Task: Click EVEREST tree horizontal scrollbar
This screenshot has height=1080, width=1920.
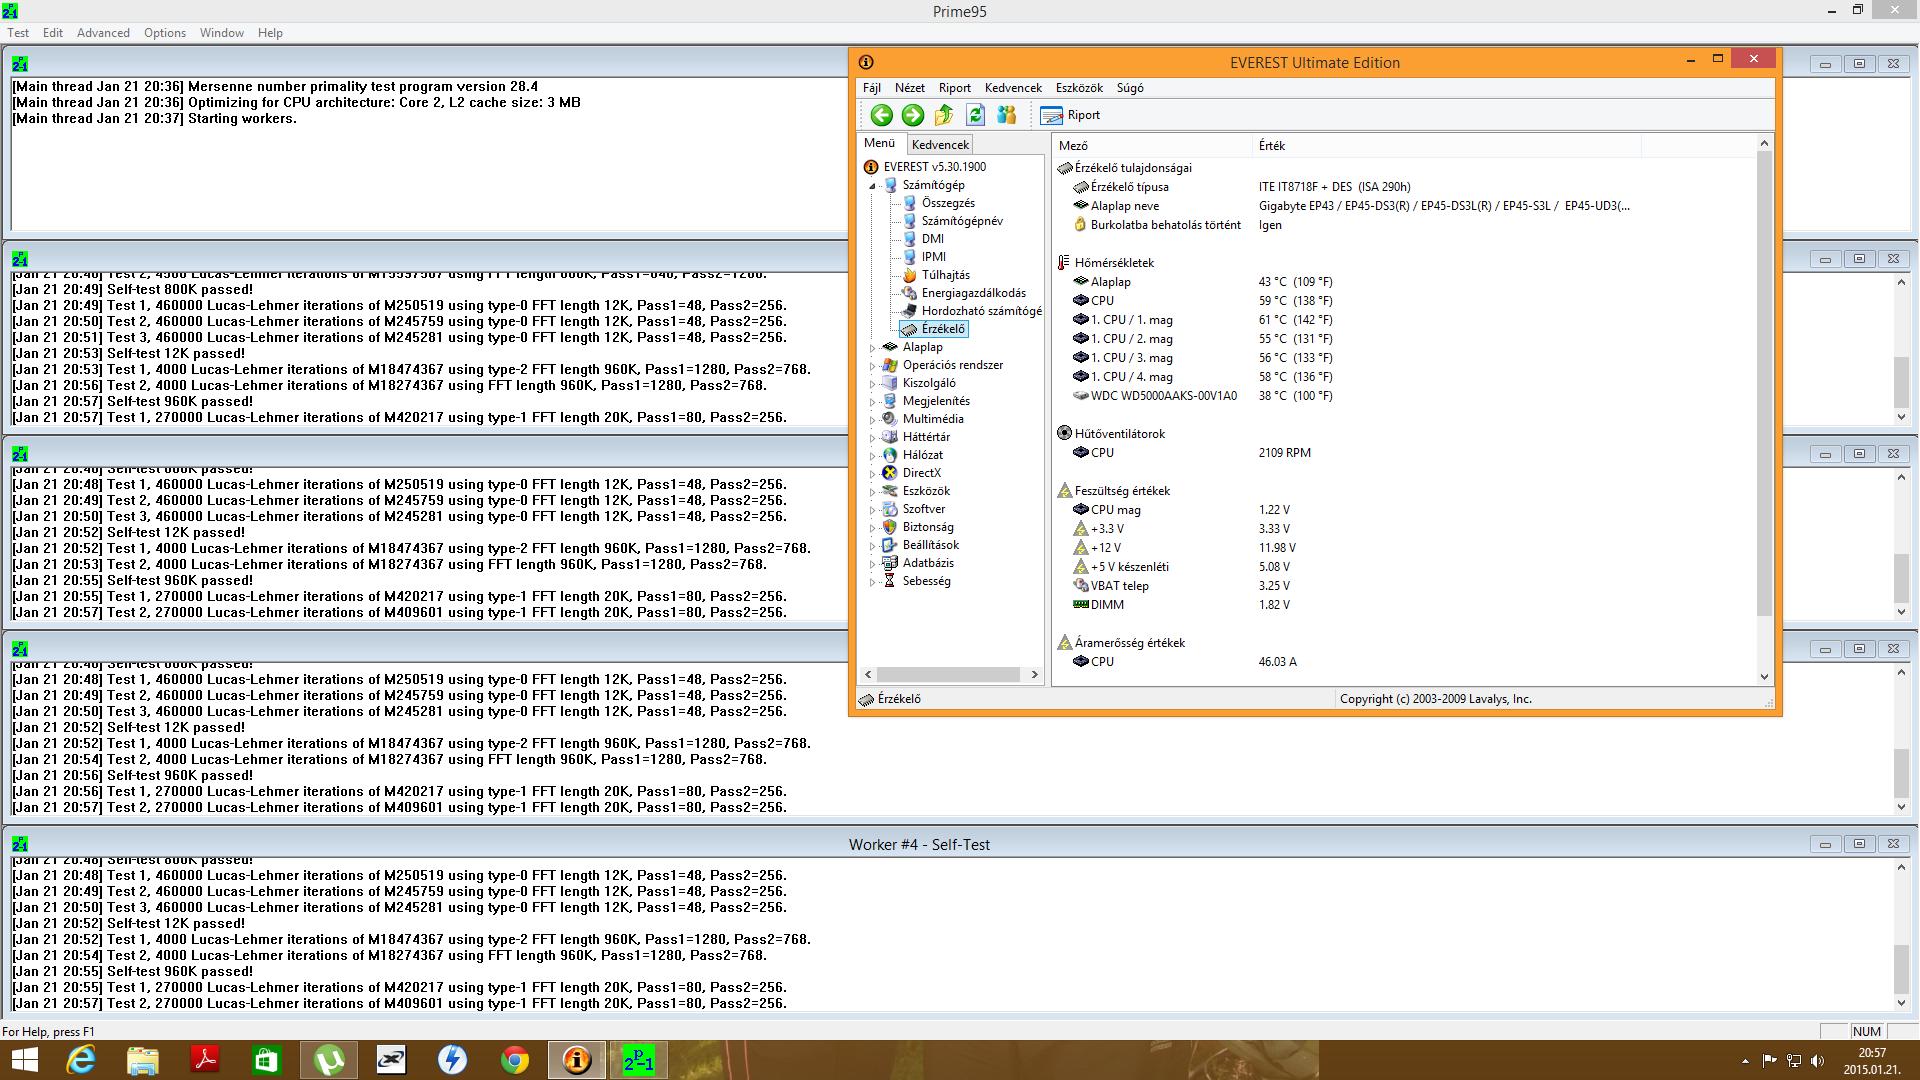Action: coord(948,675)
